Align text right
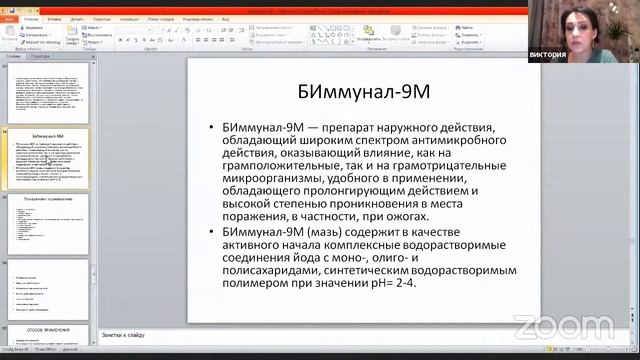The height and width of the screenshot is (360, 640). [214, 40]
